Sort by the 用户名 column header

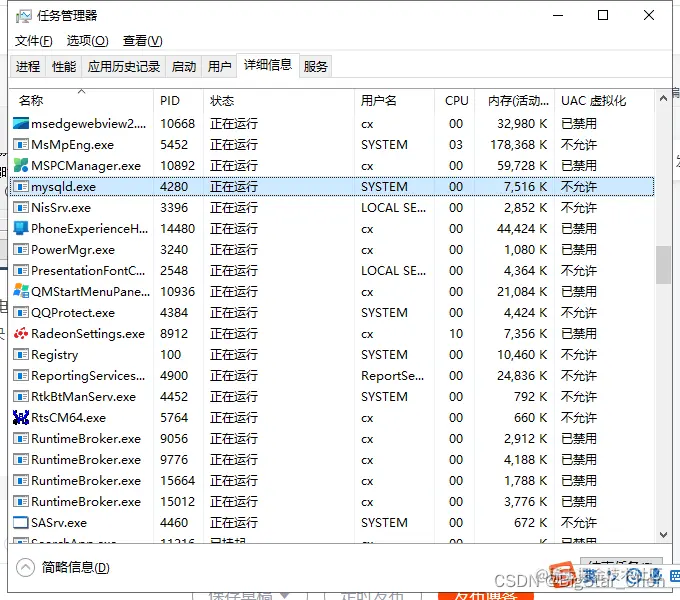coord(394,101)
